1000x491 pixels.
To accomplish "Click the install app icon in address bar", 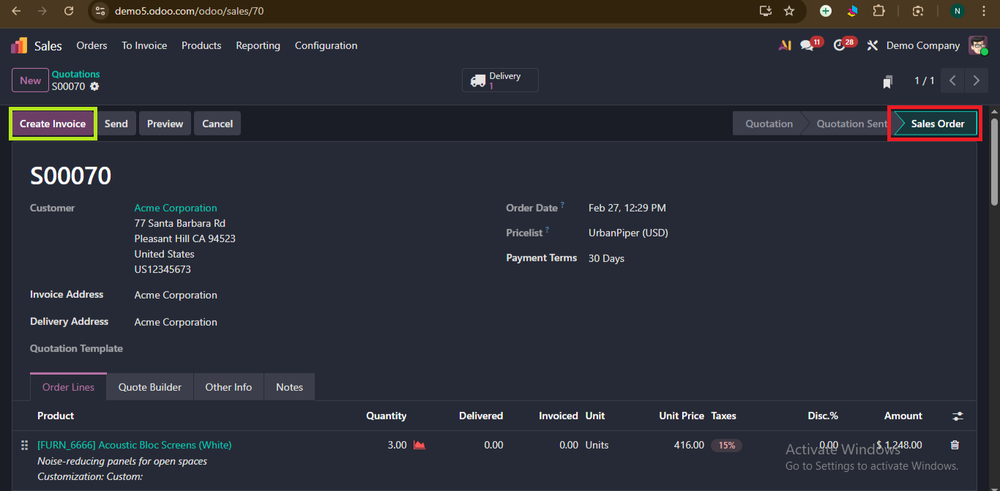I will pyautogui.click(x=765, y=11).
